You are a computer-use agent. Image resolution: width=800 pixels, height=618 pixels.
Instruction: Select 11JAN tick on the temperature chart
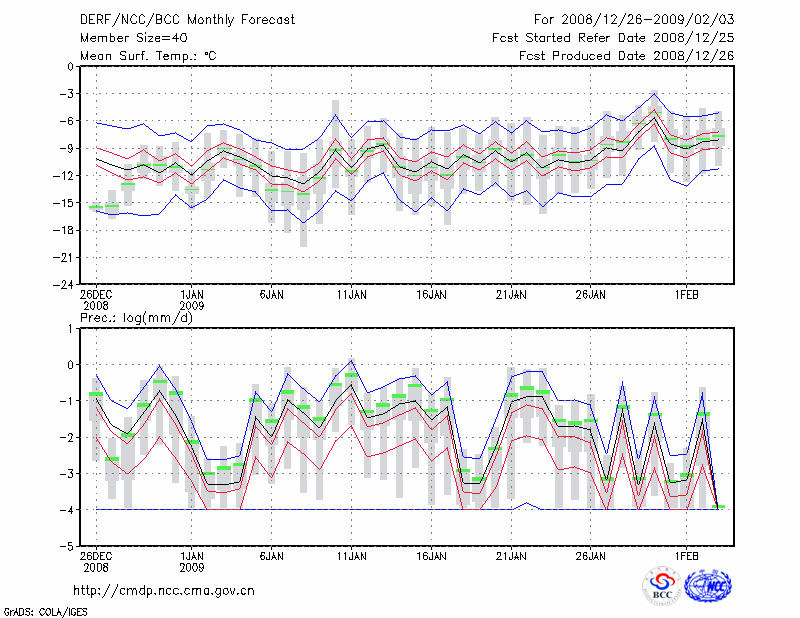tap(351, 295)
